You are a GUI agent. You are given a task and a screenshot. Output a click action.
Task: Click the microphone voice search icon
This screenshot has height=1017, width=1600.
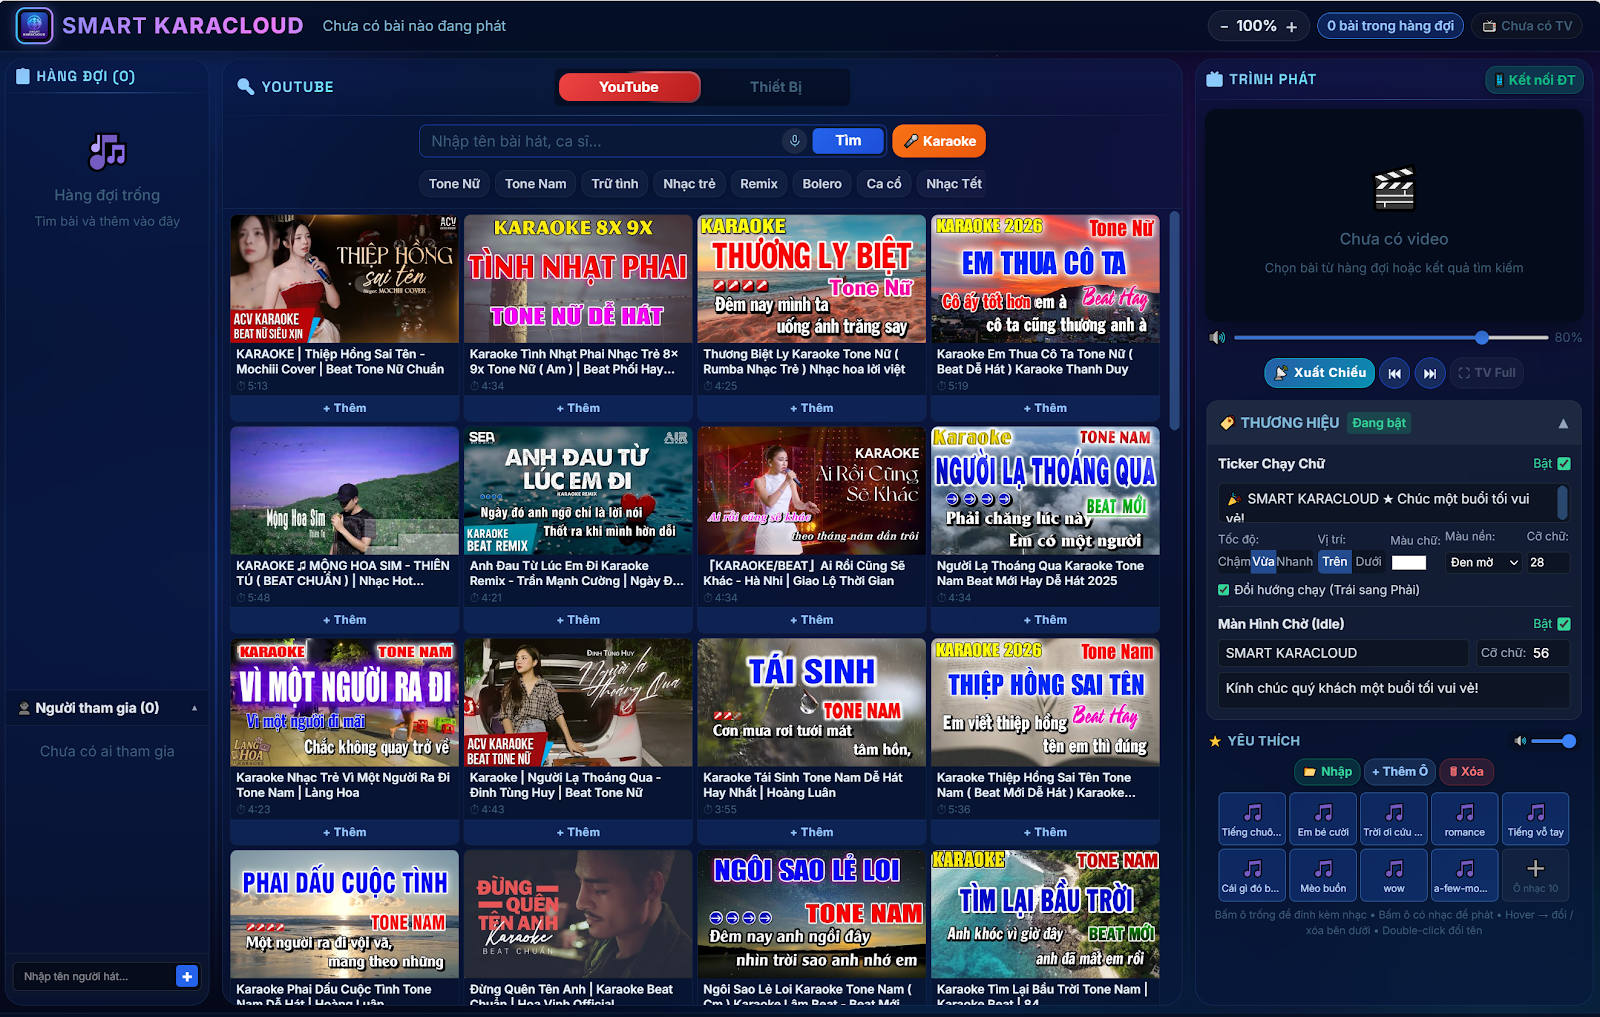point(795,141)
